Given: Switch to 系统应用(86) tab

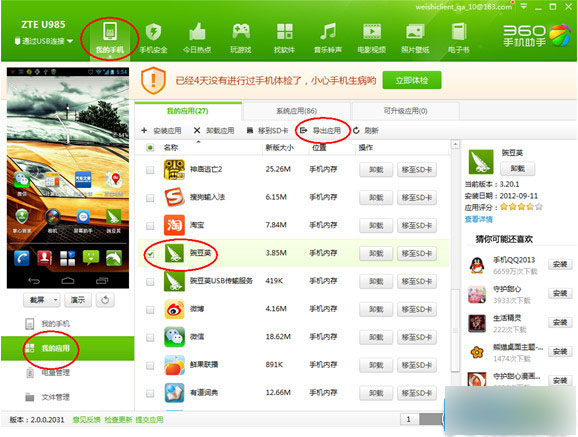Looking at the screenshot, I should click(296, 111).
